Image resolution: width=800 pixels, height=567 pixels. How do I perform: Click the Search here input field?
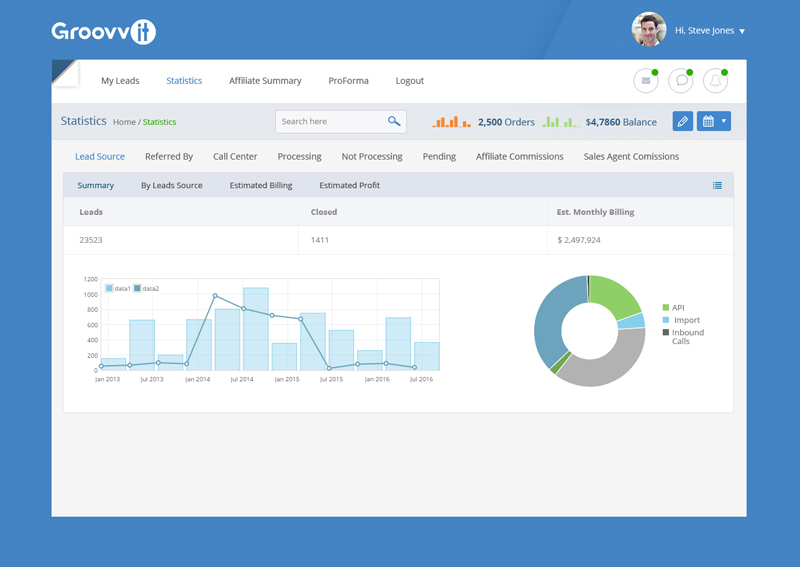(x=330, y=121)
